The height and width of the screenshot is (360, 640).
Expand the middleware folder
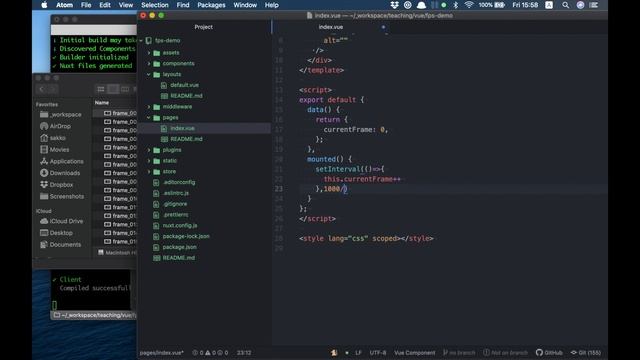pos(149,107)
